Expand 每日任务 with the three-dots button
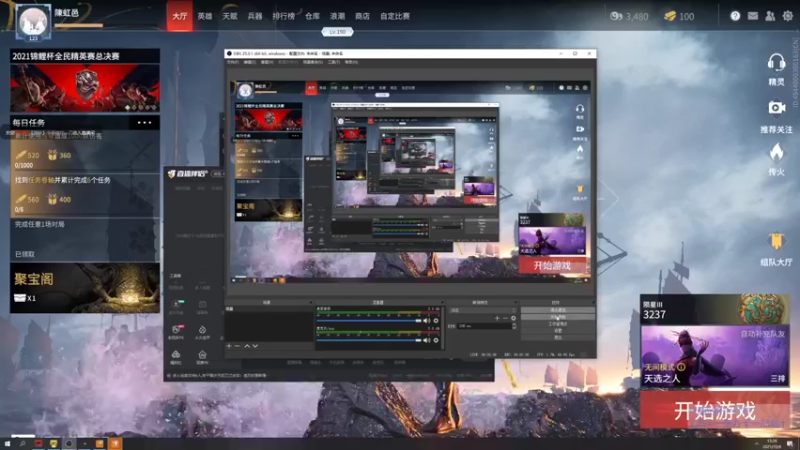The width and height of the screenshot is (800, 450). pyautogui.click(x=144, y=122)
